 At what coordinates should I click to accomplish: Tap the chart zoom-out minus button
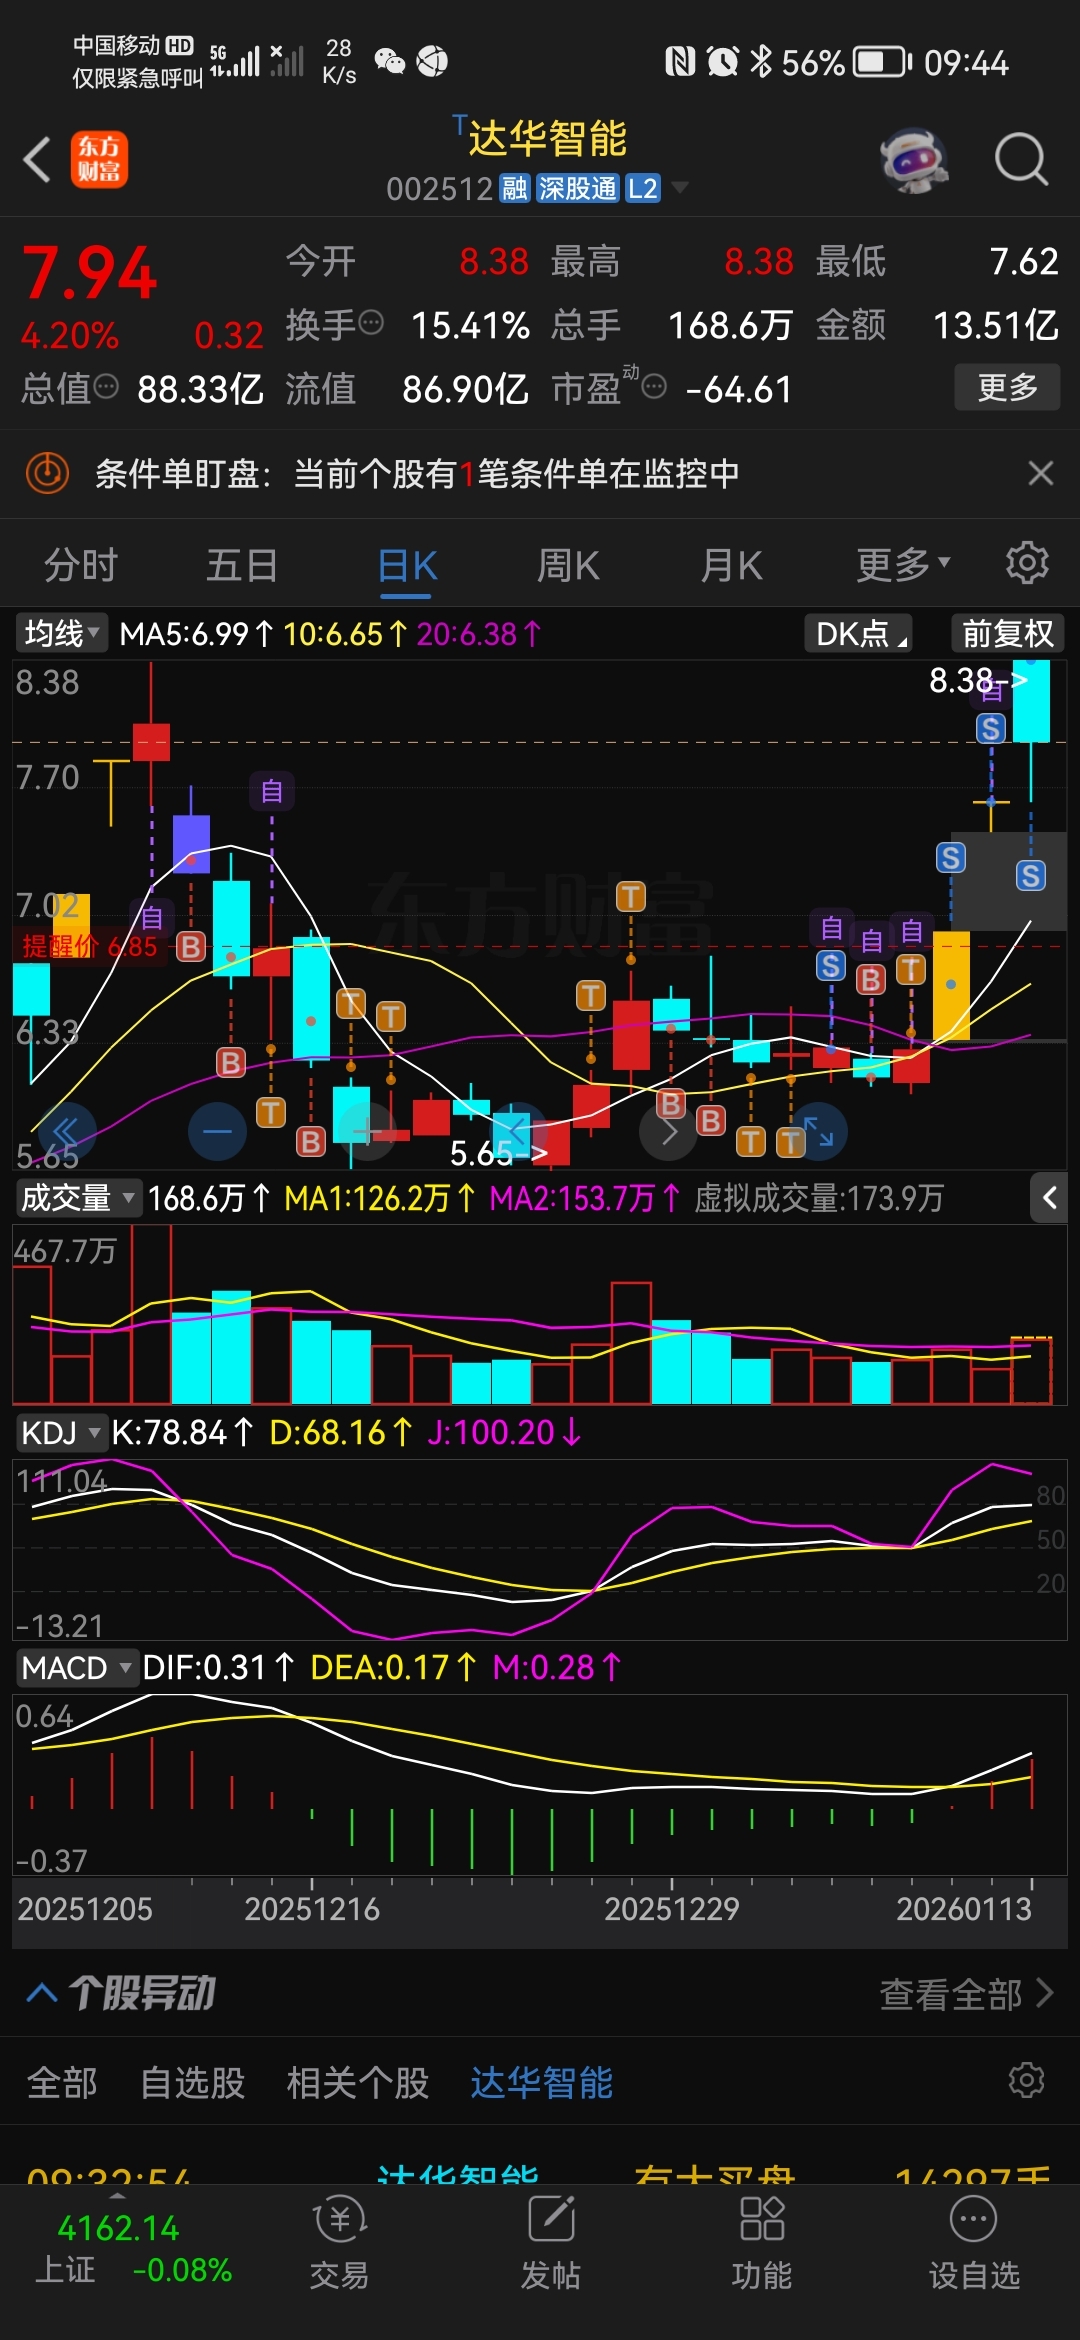tap(217, 1132)
